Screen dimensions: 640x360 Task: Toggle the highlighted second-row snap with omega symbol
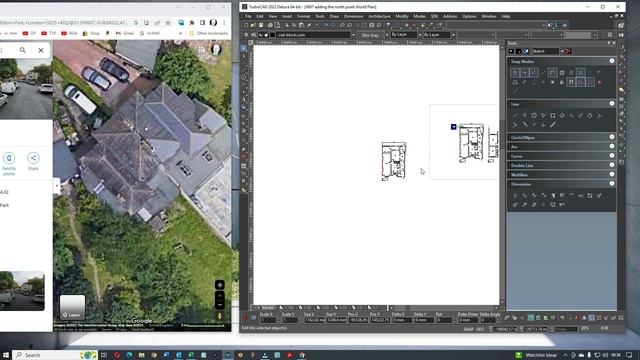[x=571, y=82]
